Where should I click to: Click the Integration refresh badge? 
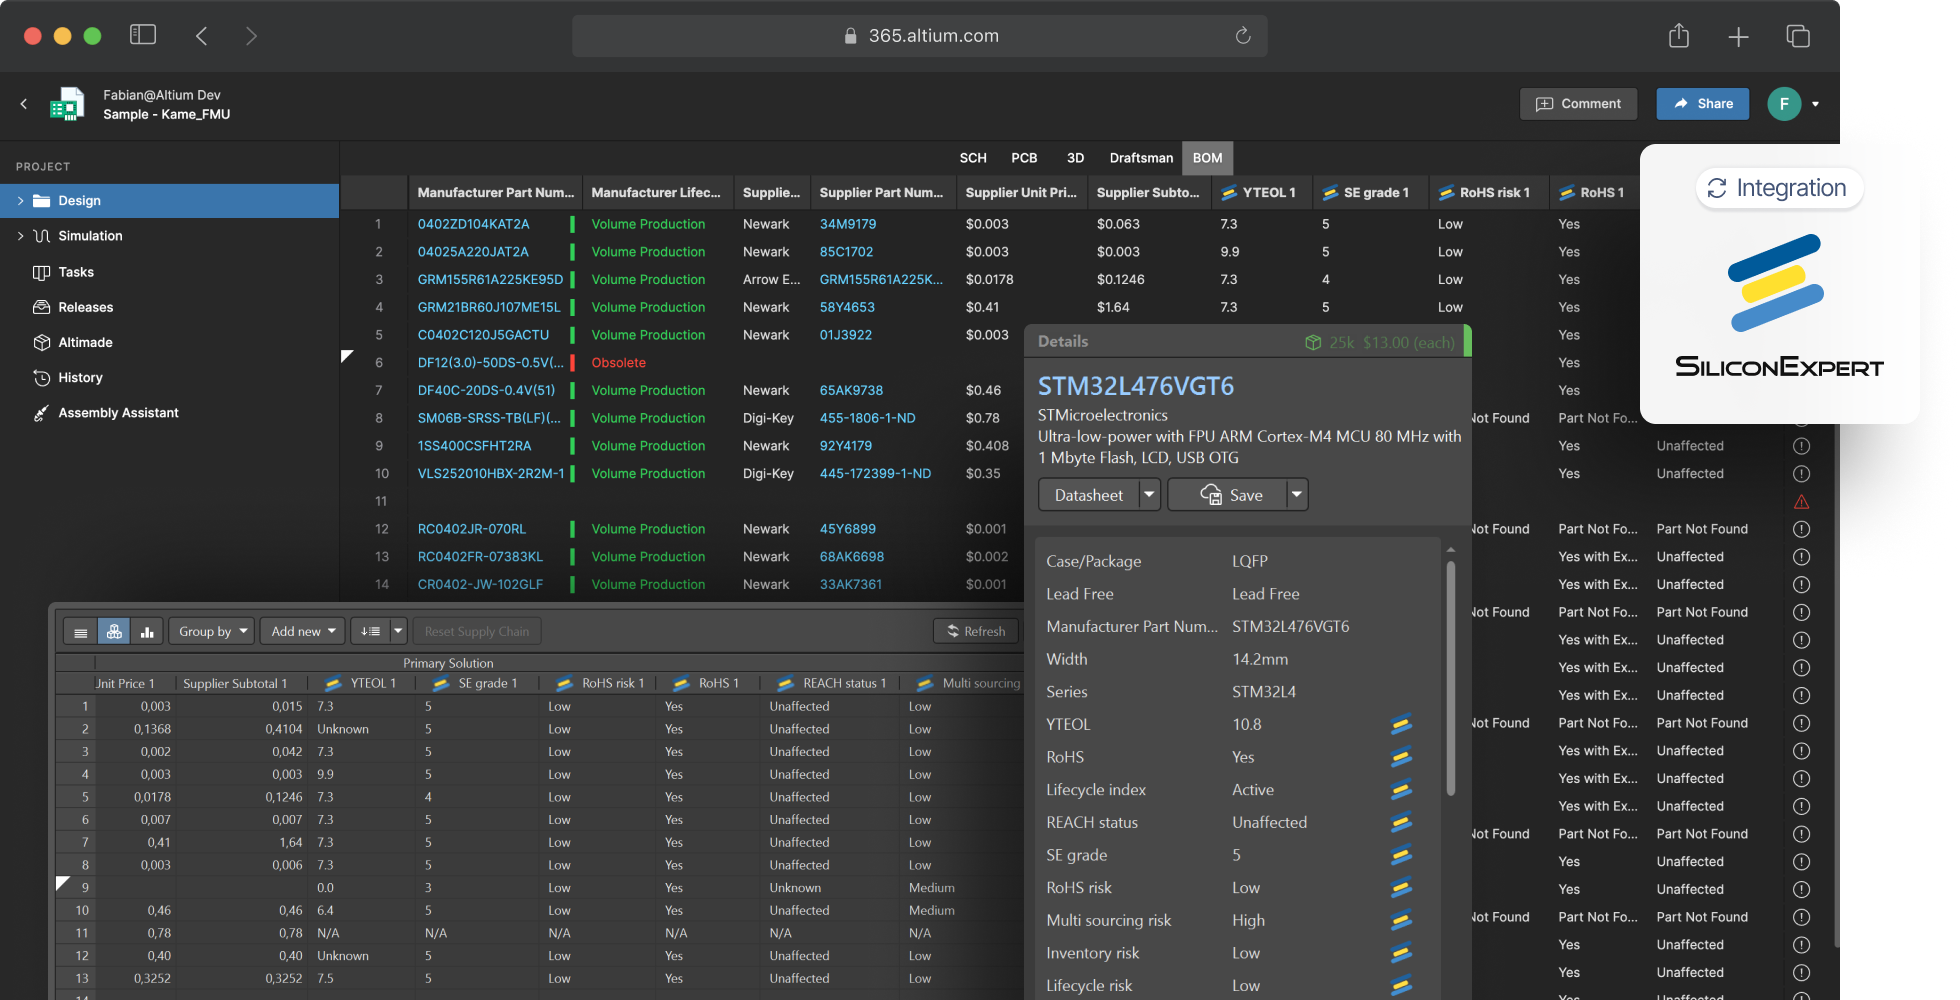pos(1779,188)
